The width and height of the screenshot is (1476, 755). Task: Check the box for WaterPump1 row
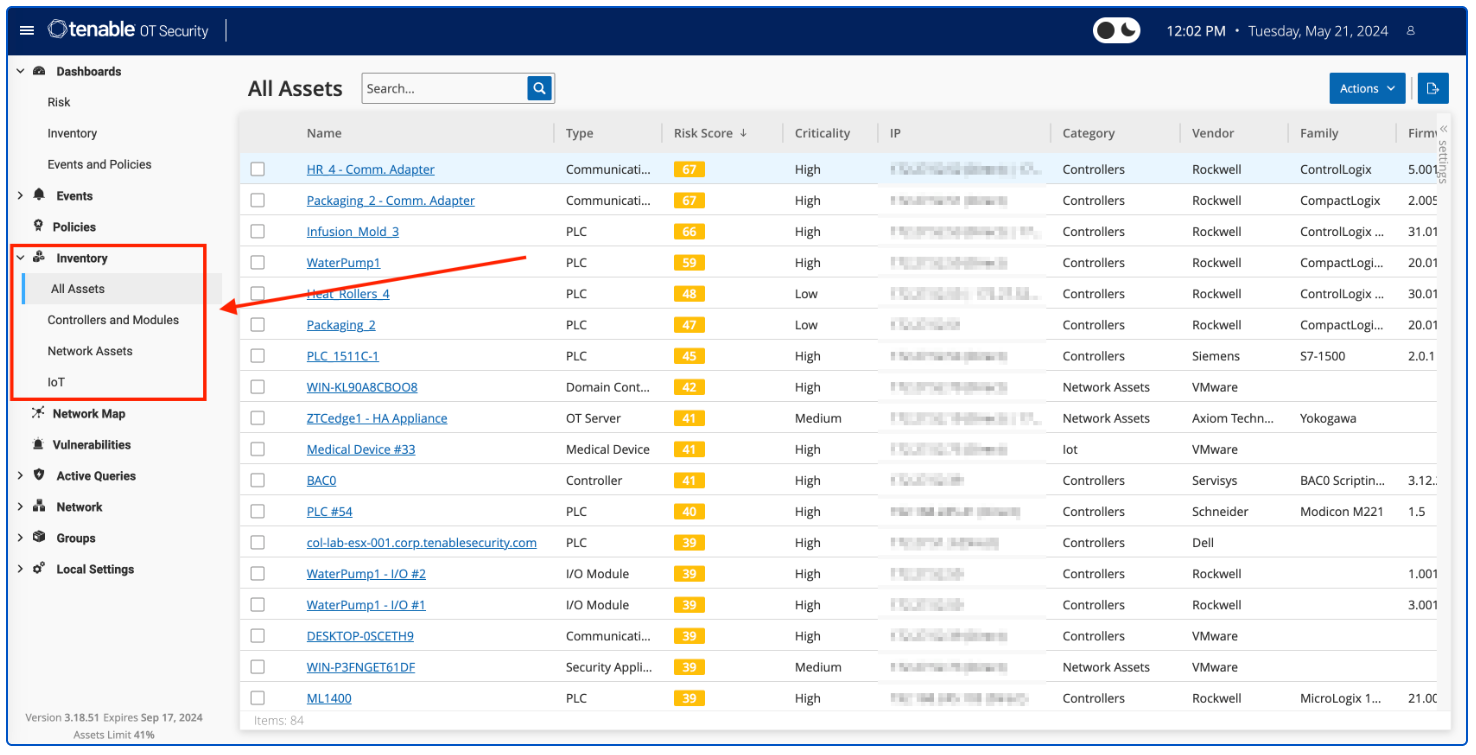(x=258, y=263)
